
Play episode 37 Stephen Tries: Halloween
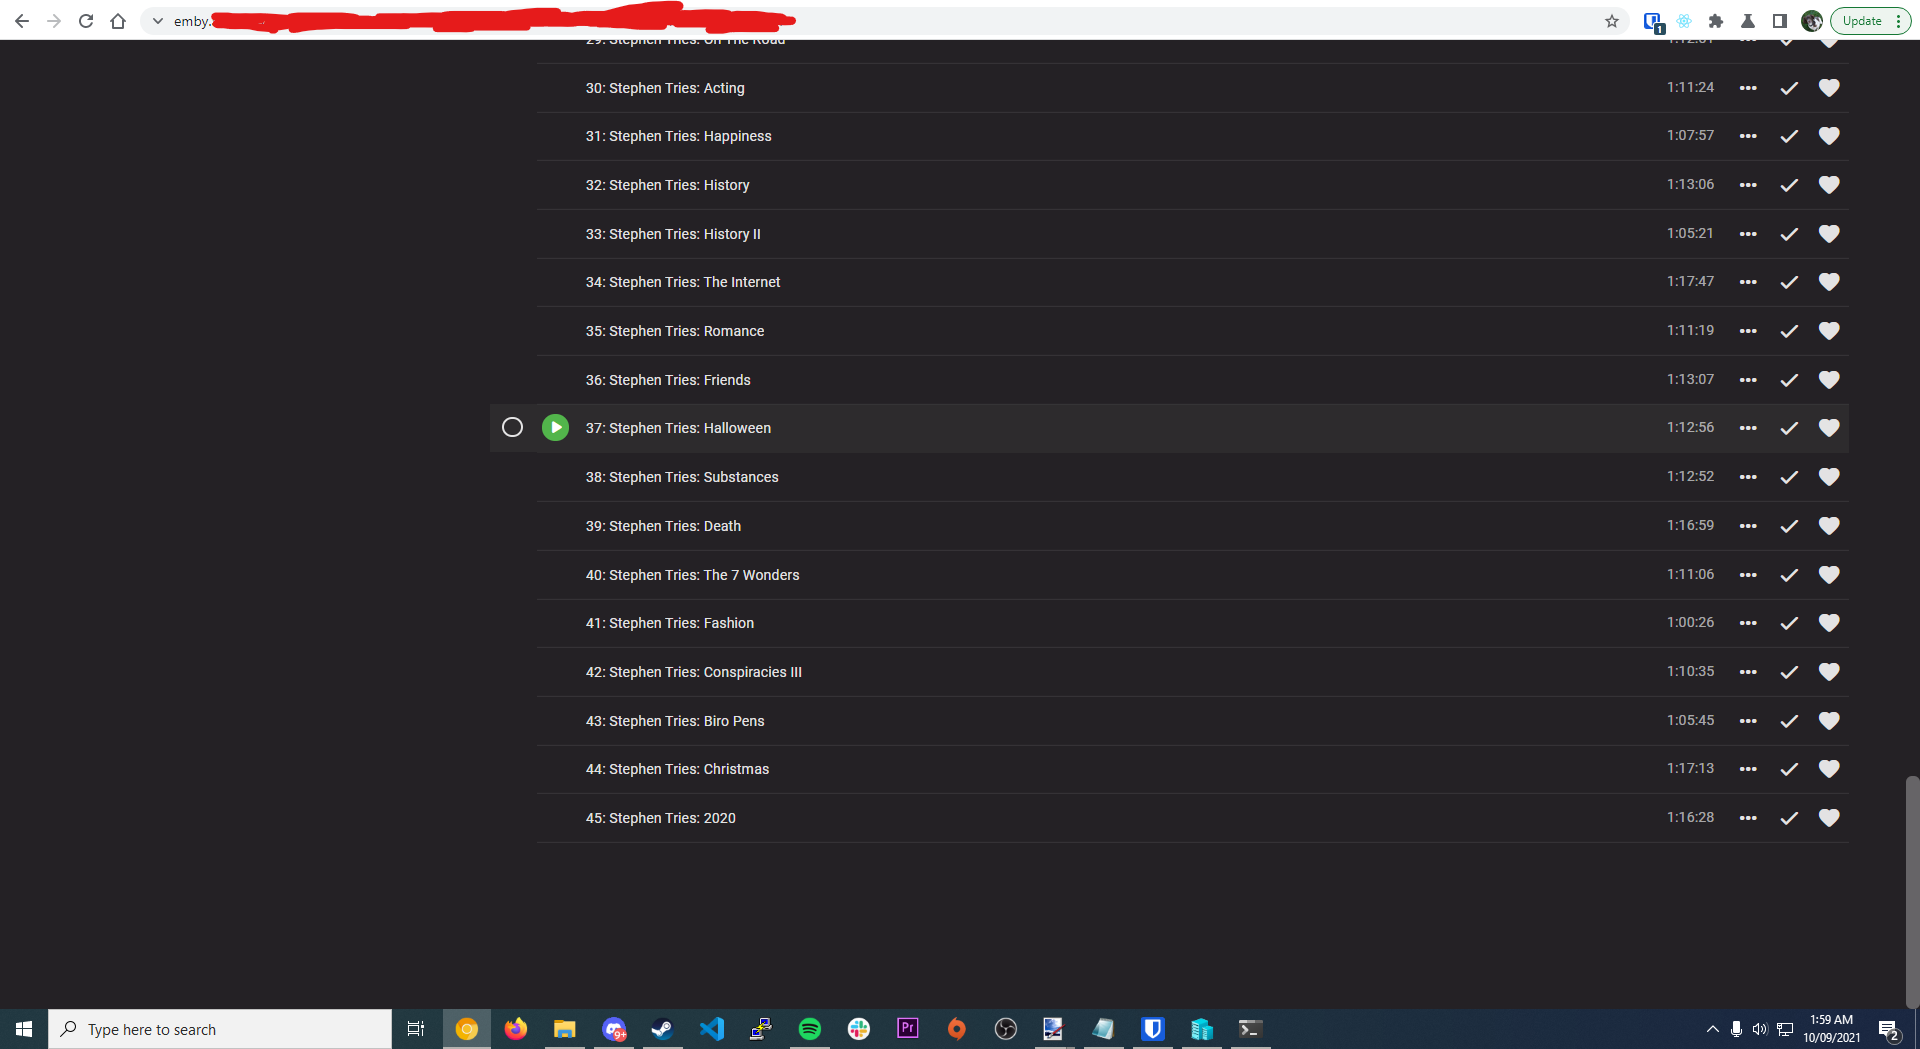tap(555, 428)
